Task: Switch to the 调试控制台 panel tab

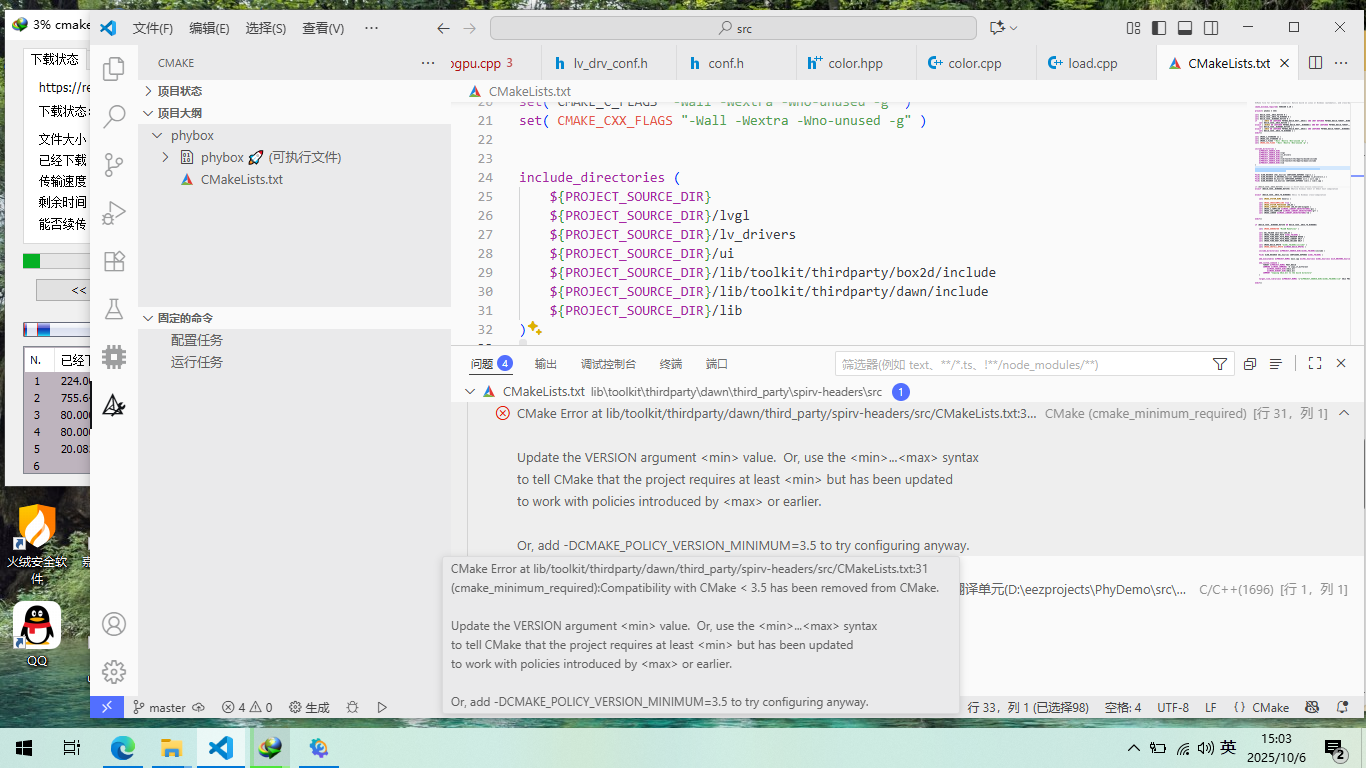Action: [x=608, y=364]
